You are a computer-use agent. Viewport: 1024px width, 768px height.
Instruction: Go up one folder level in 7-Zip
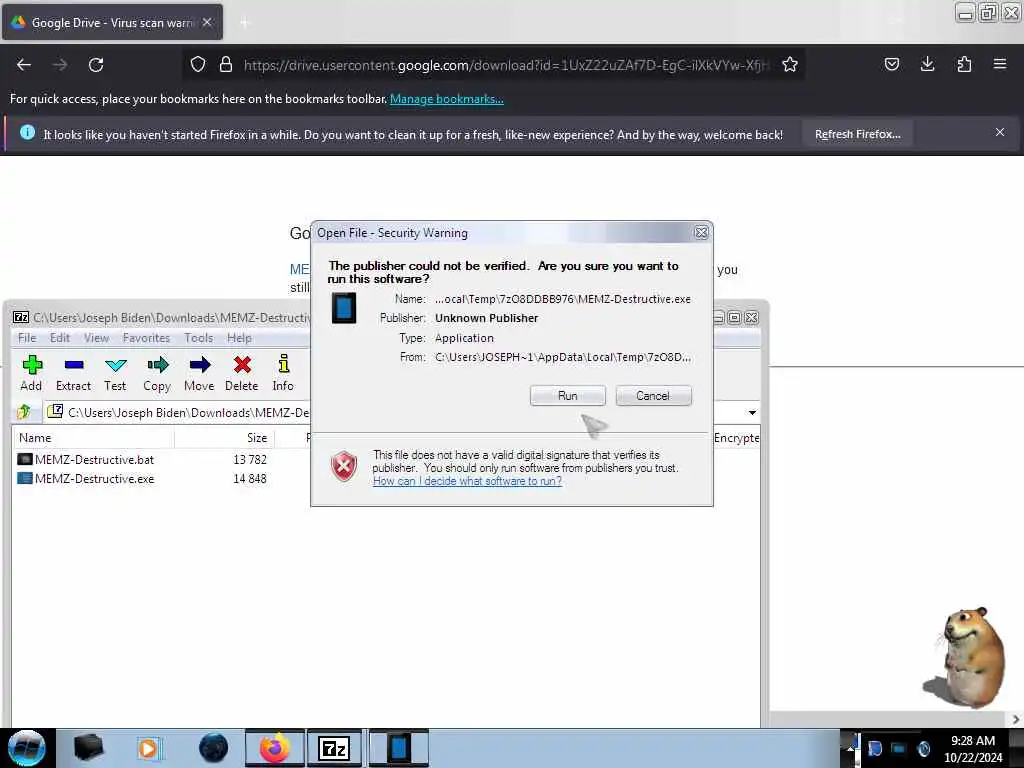(25, 411)
